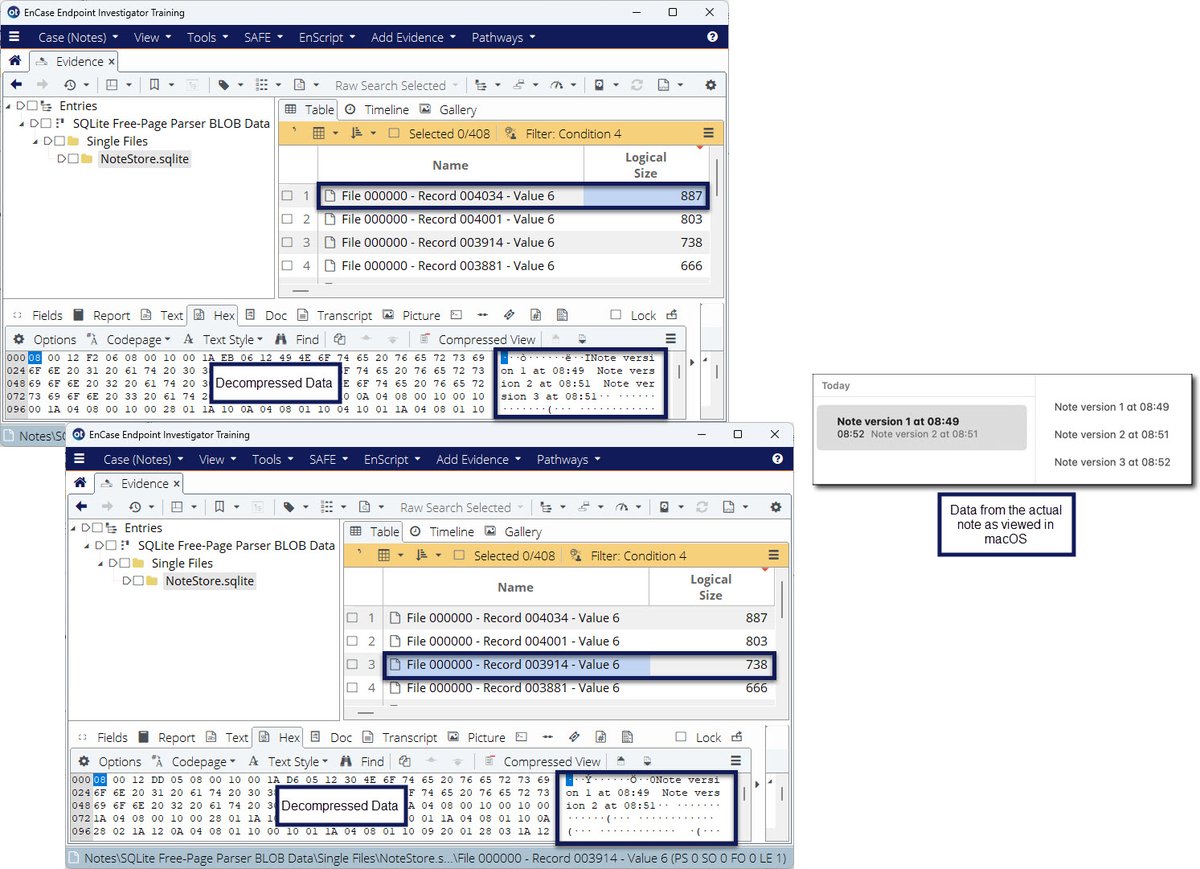This screenshot has height=869, width=1200.
Task: Select Record 004034 row in the upper window table
Action: tap(513, 196)
